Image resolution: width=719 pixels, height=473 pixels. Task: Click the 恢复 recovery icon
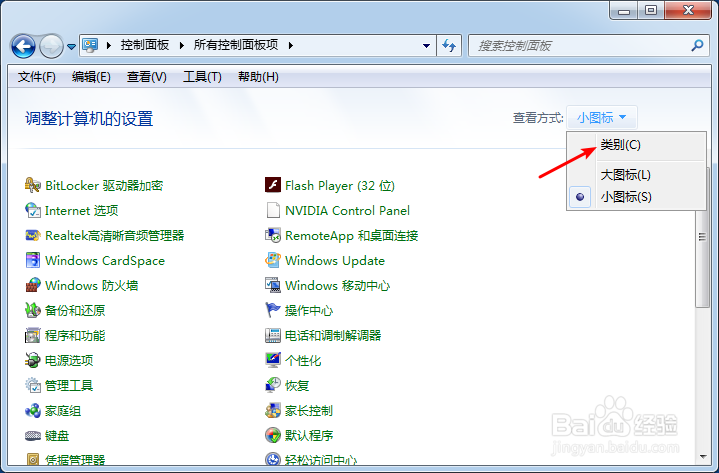[x=273, y=385]
